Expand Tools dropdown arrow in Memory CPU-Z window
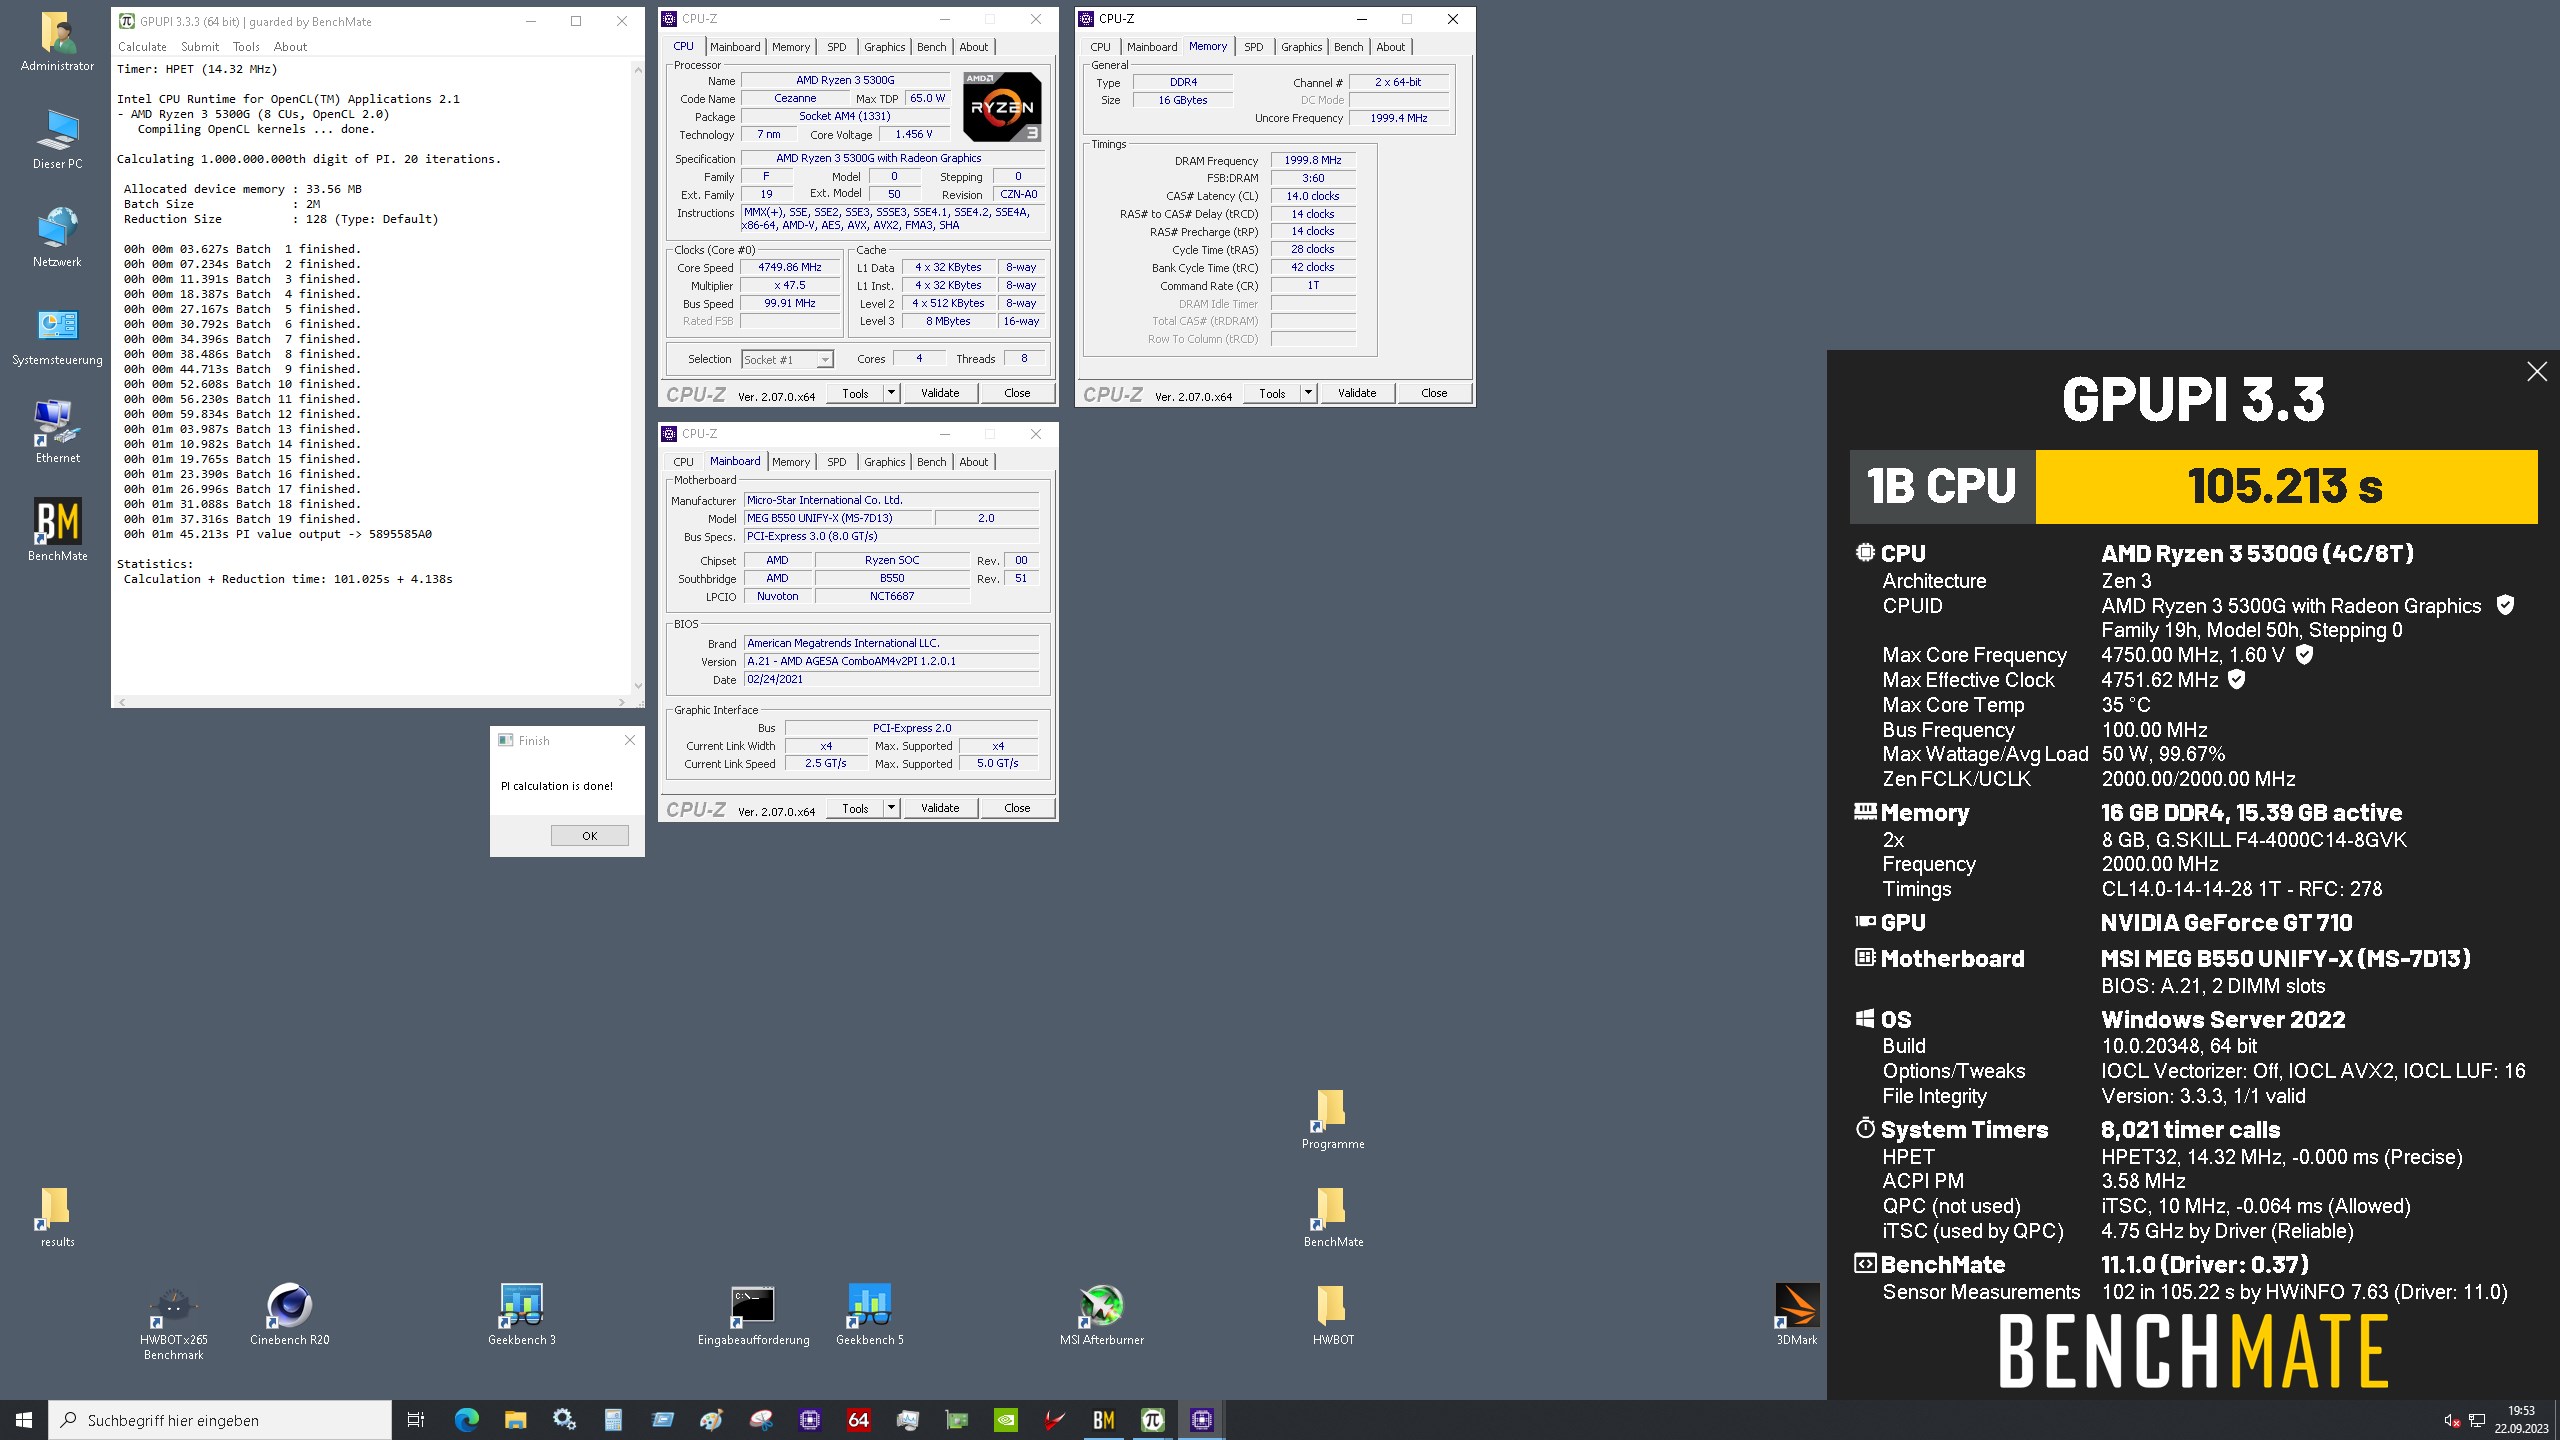The height and width of the screenshot is (1440, 2560). [x=1308, y=393]
